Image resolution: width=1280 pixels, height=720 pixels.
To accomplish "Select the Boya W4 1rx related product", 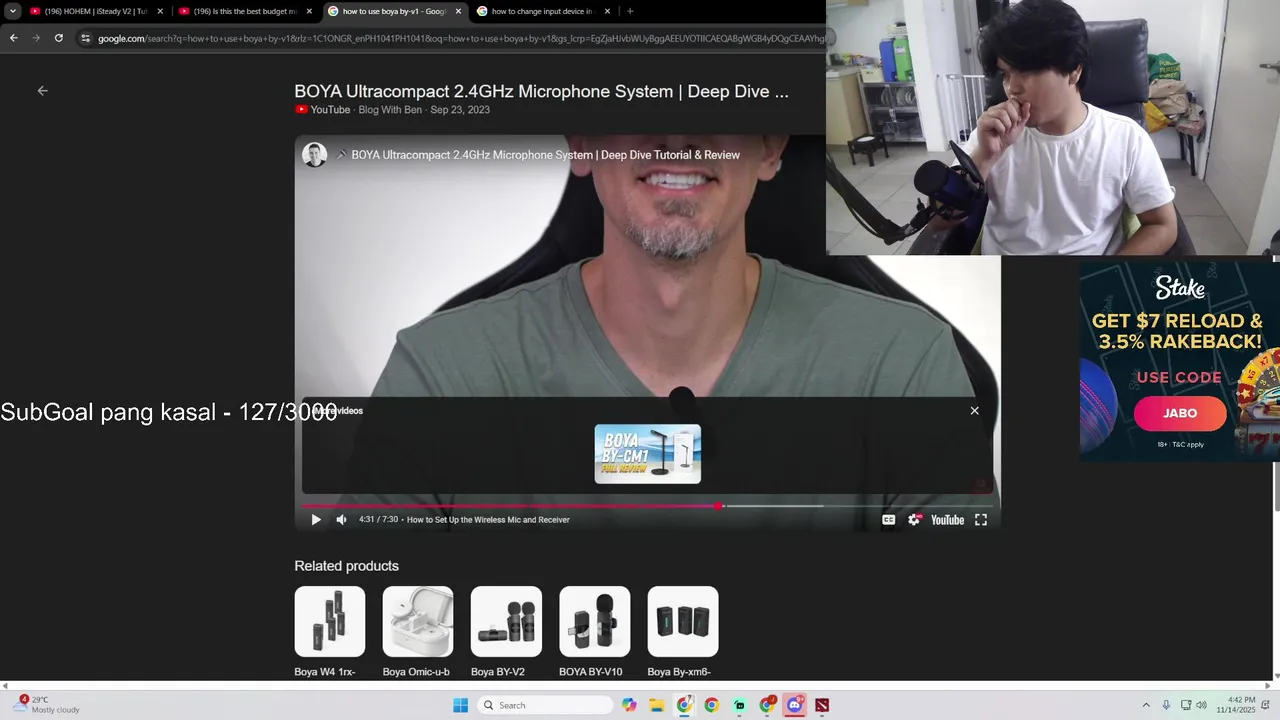I will point(330,632).
